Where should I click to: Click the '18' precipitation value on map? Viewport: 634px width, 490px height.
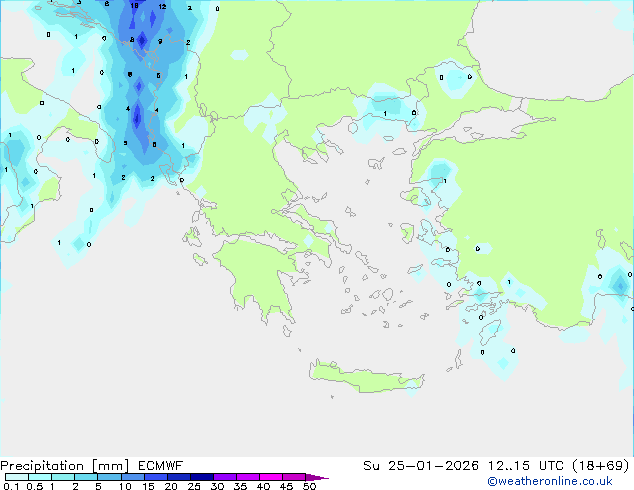pyautogui.click(x=135, y=6)
